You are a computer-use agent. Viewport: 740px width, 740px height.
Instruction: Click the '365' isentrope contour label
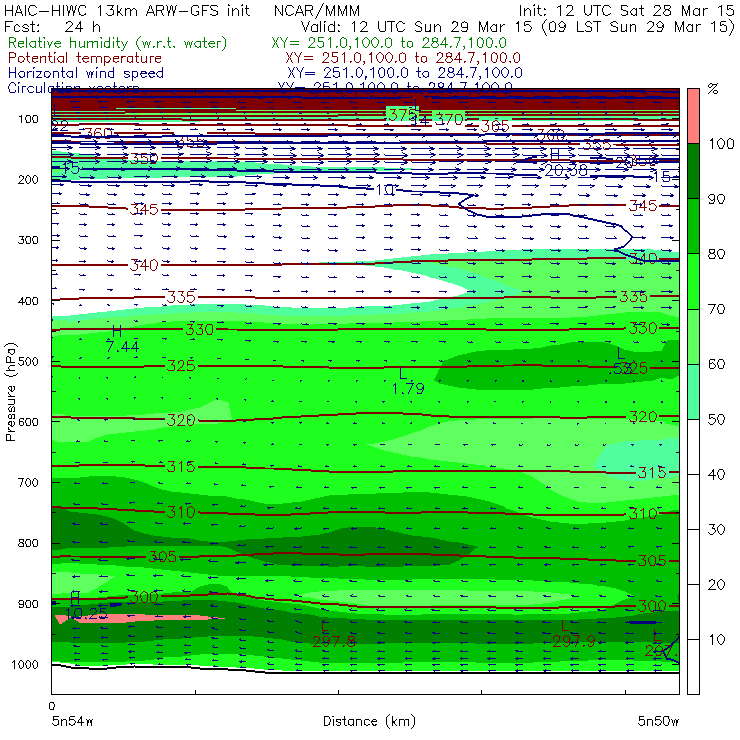pos(495,126)
